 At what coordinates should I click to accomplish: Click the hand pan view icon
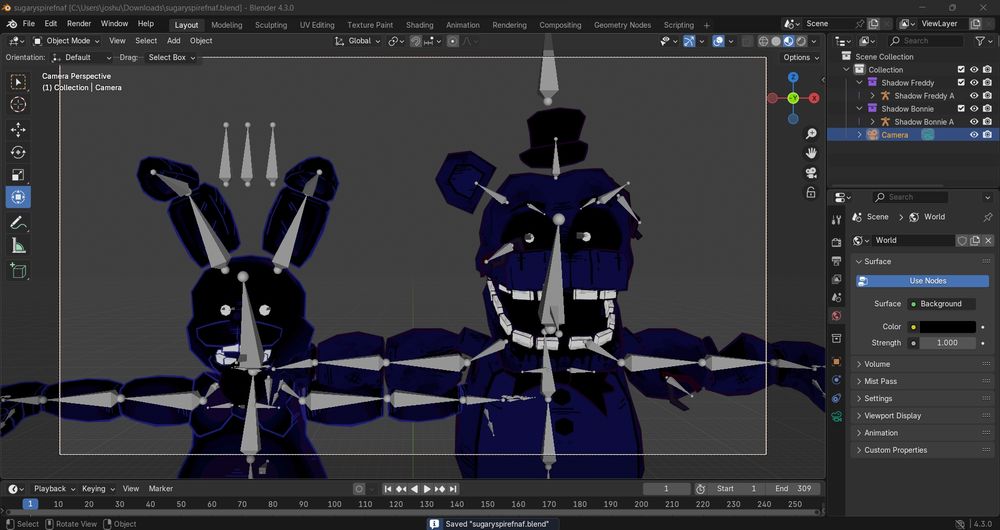812,152
